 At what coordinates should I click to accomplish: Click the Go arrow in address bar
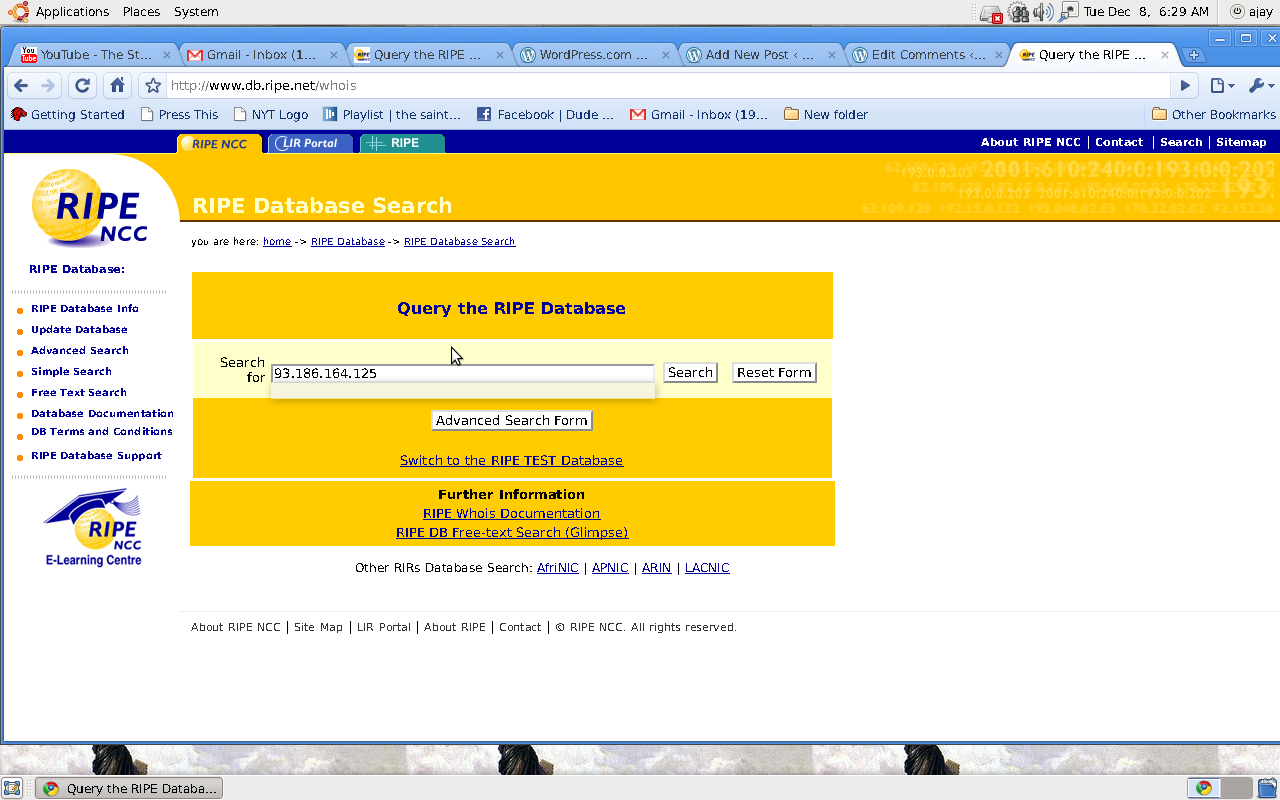pos(1185,86)
